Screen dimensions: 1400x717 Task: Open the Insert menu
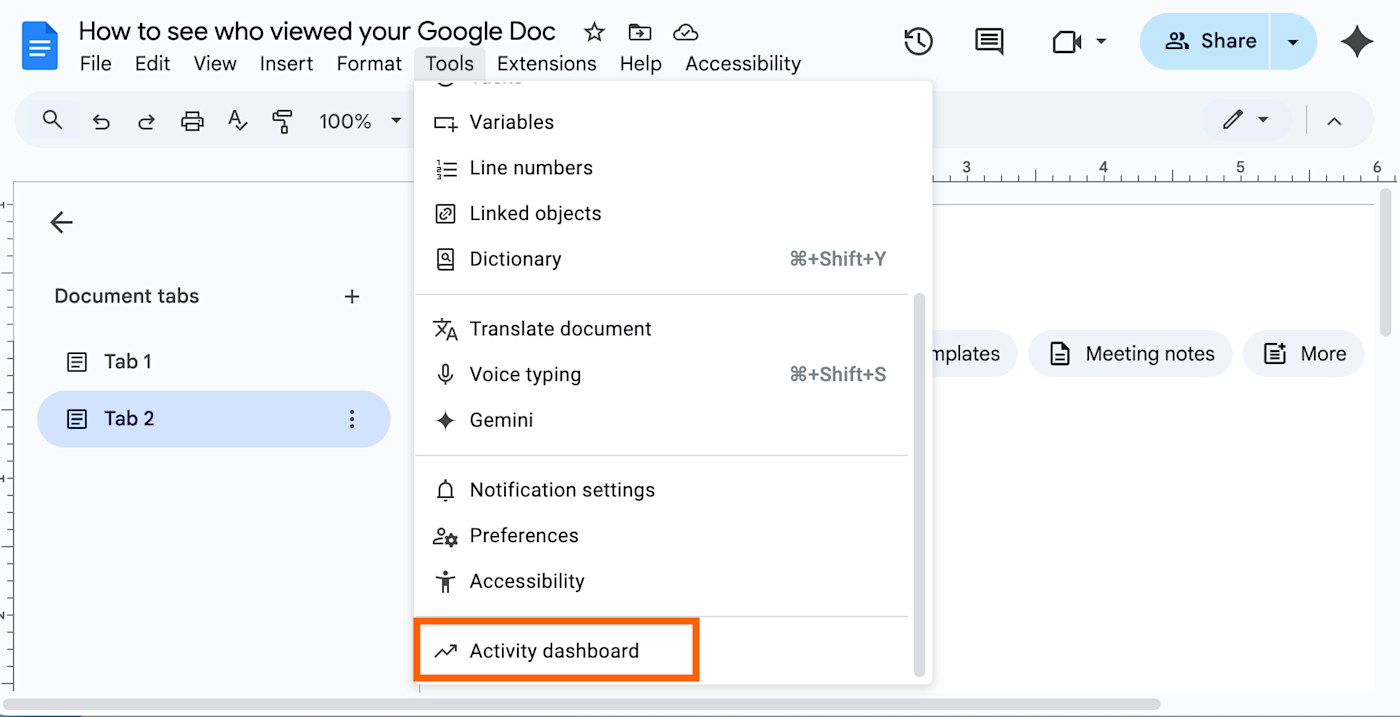pyautogui.click(x=287, y=63)
